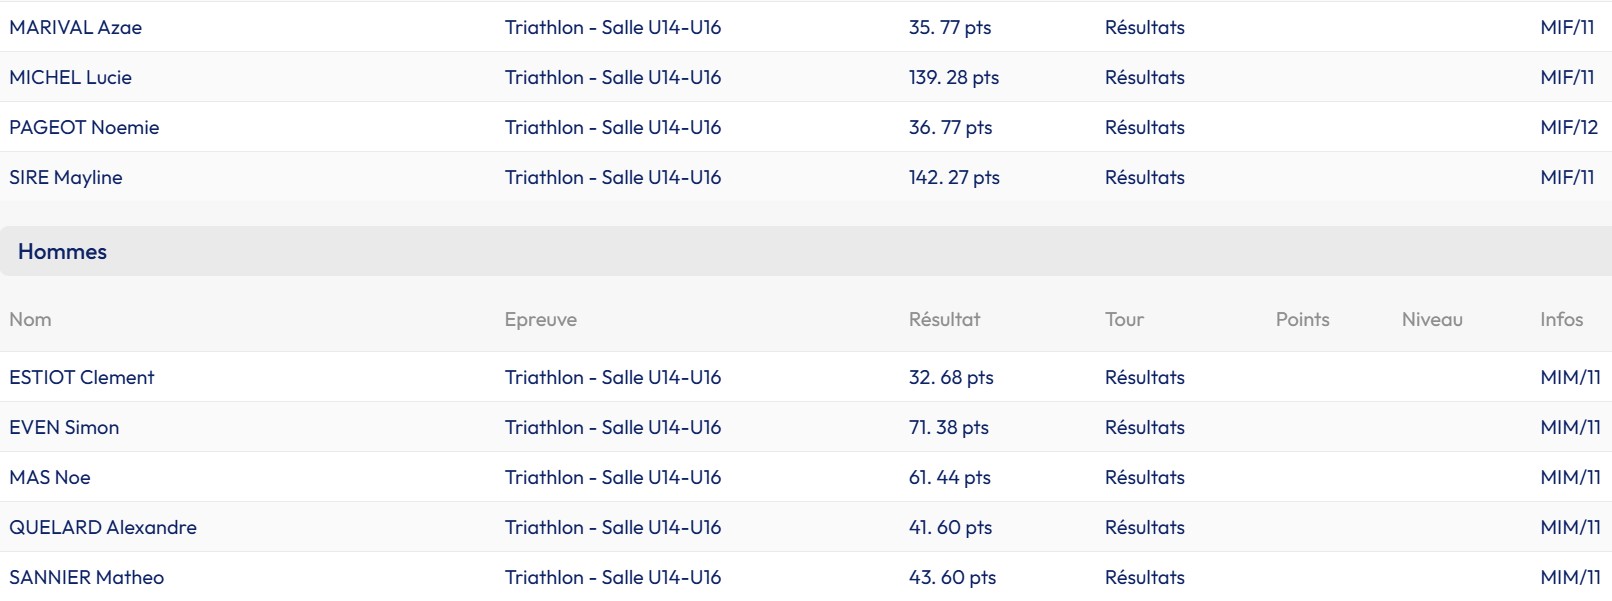View Résultats for SIRE Mayline

click(x=1144, y=177)
